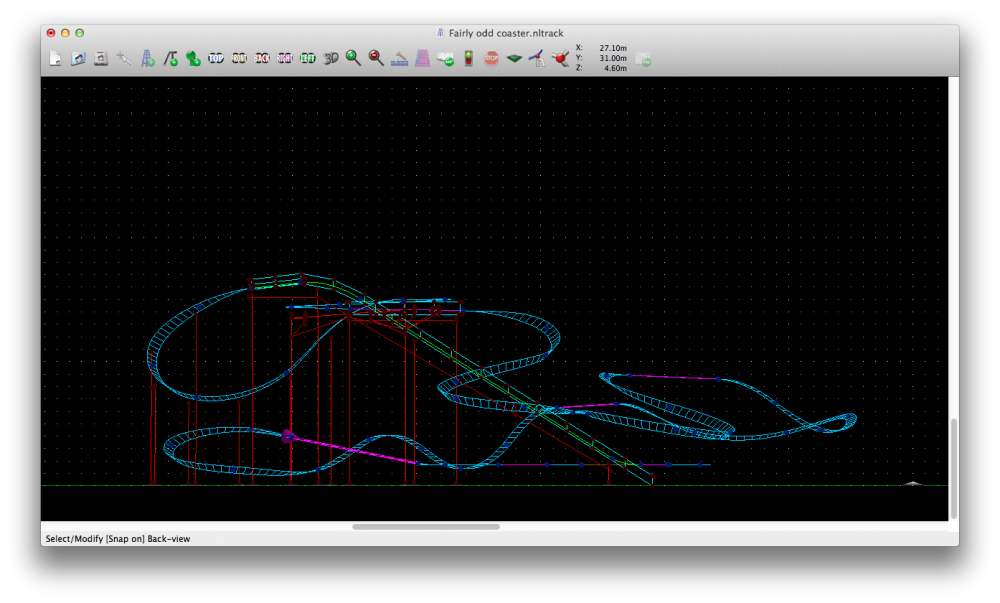Zoom in with the green magnifier

353,59
